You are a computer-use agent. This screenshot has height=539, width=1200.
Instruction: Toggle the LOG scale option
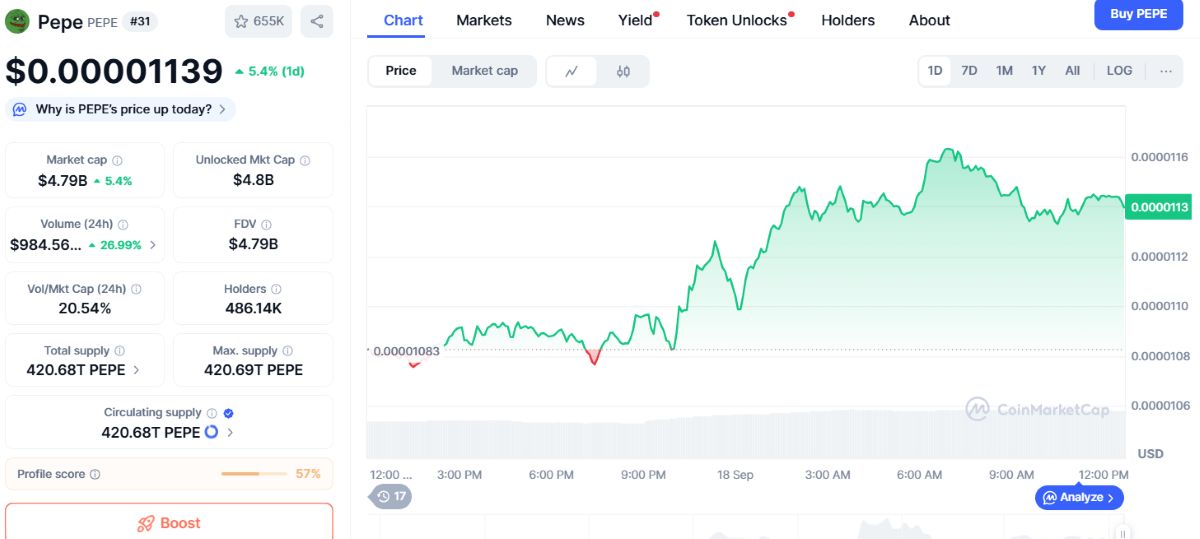pos(1120,71)
